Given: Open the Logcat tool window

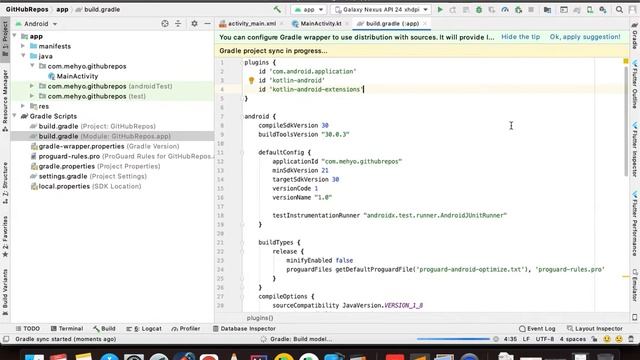Looking at the screenshot, I should [144, 329].
